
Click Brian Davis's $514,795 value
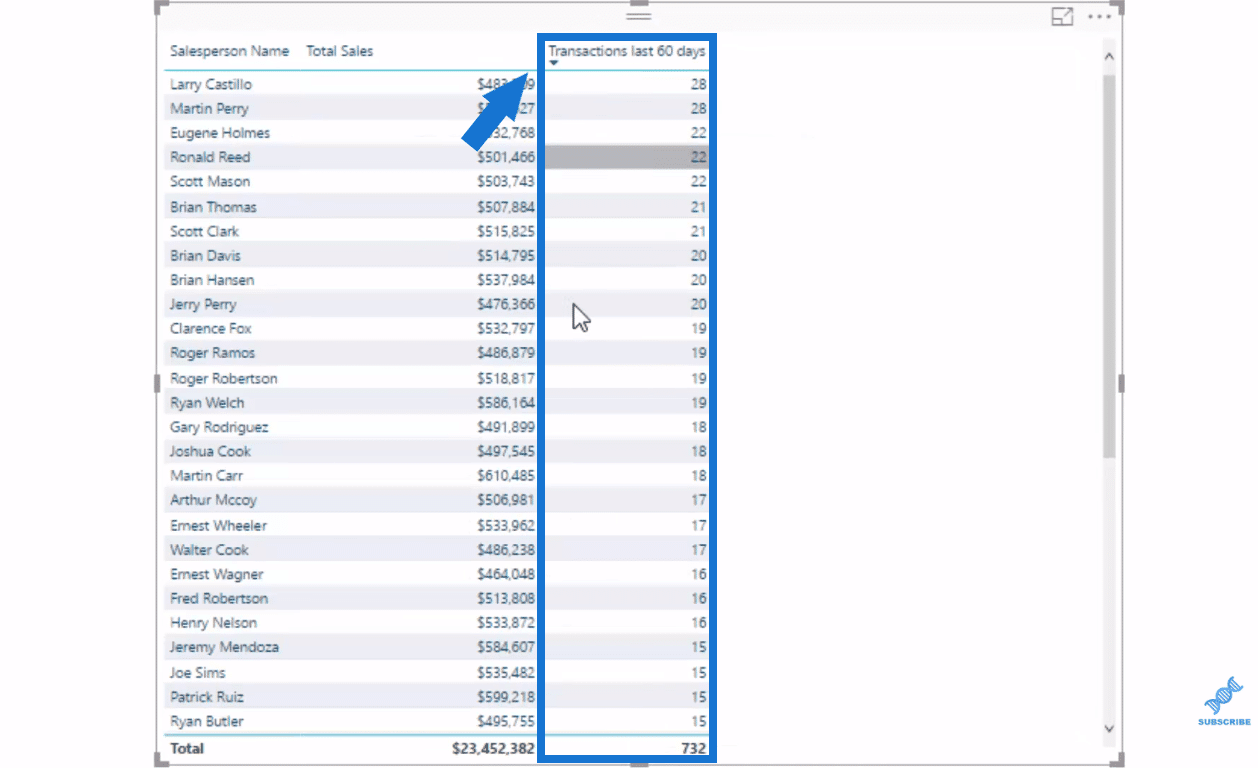click(x=506, y=255)
